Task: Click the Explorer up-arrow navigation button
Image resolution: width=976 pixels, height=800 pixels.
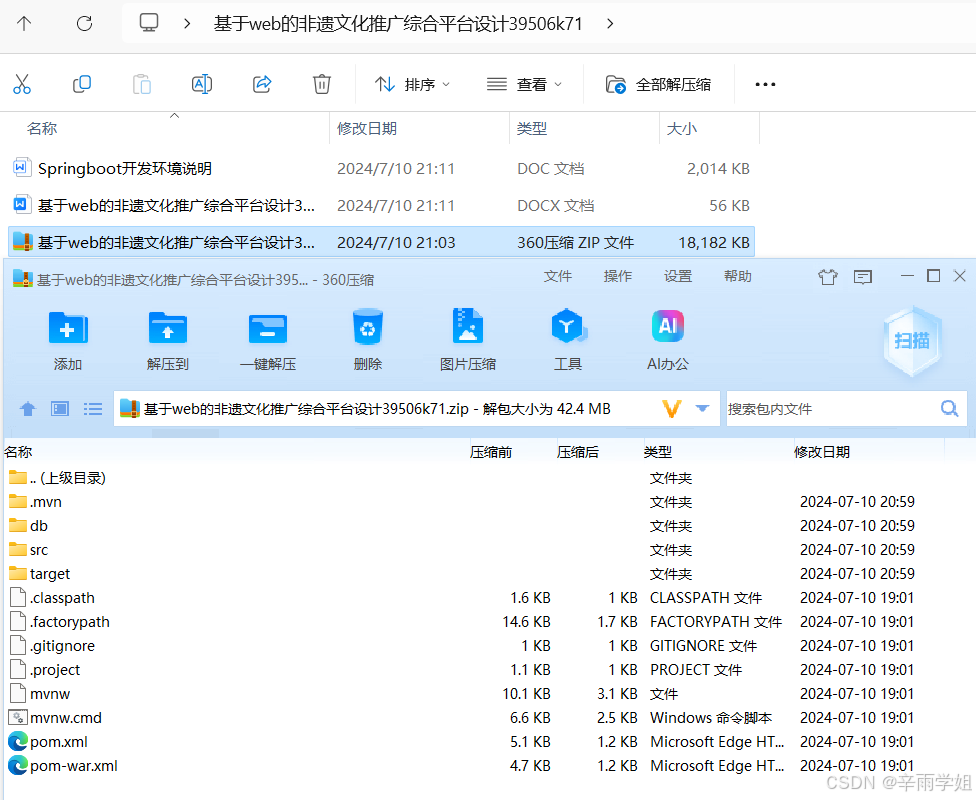Action: point(24,24)
